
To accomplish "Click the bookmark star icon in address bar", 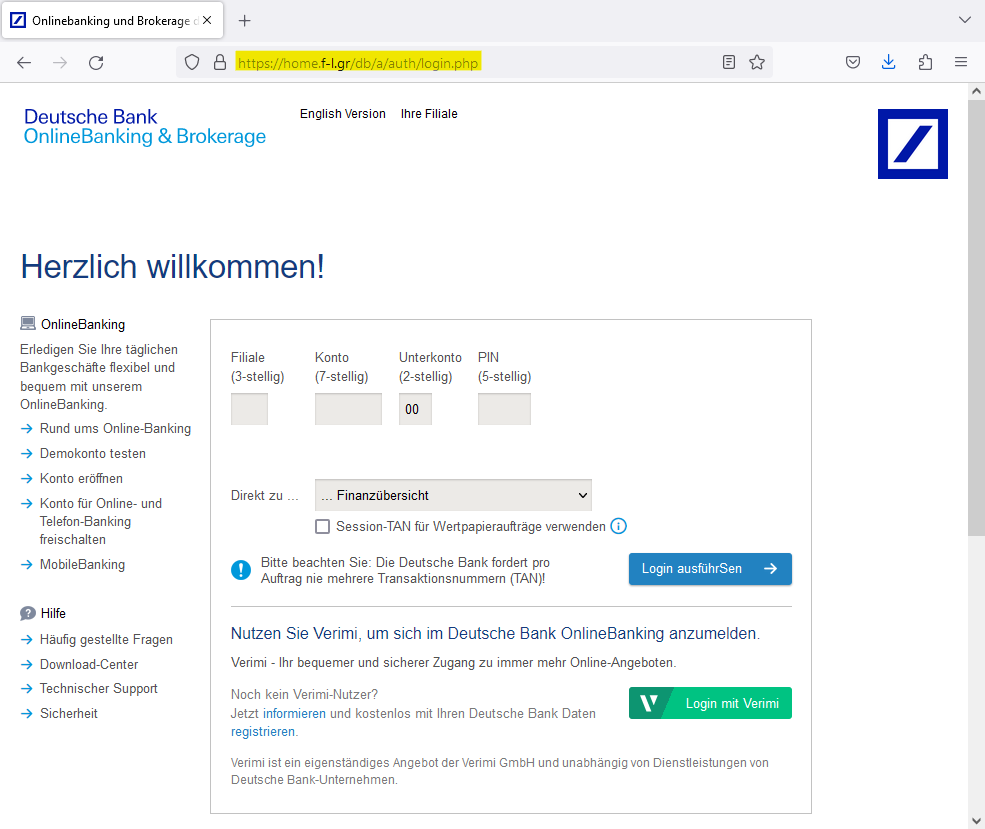I will pos(757,62).
